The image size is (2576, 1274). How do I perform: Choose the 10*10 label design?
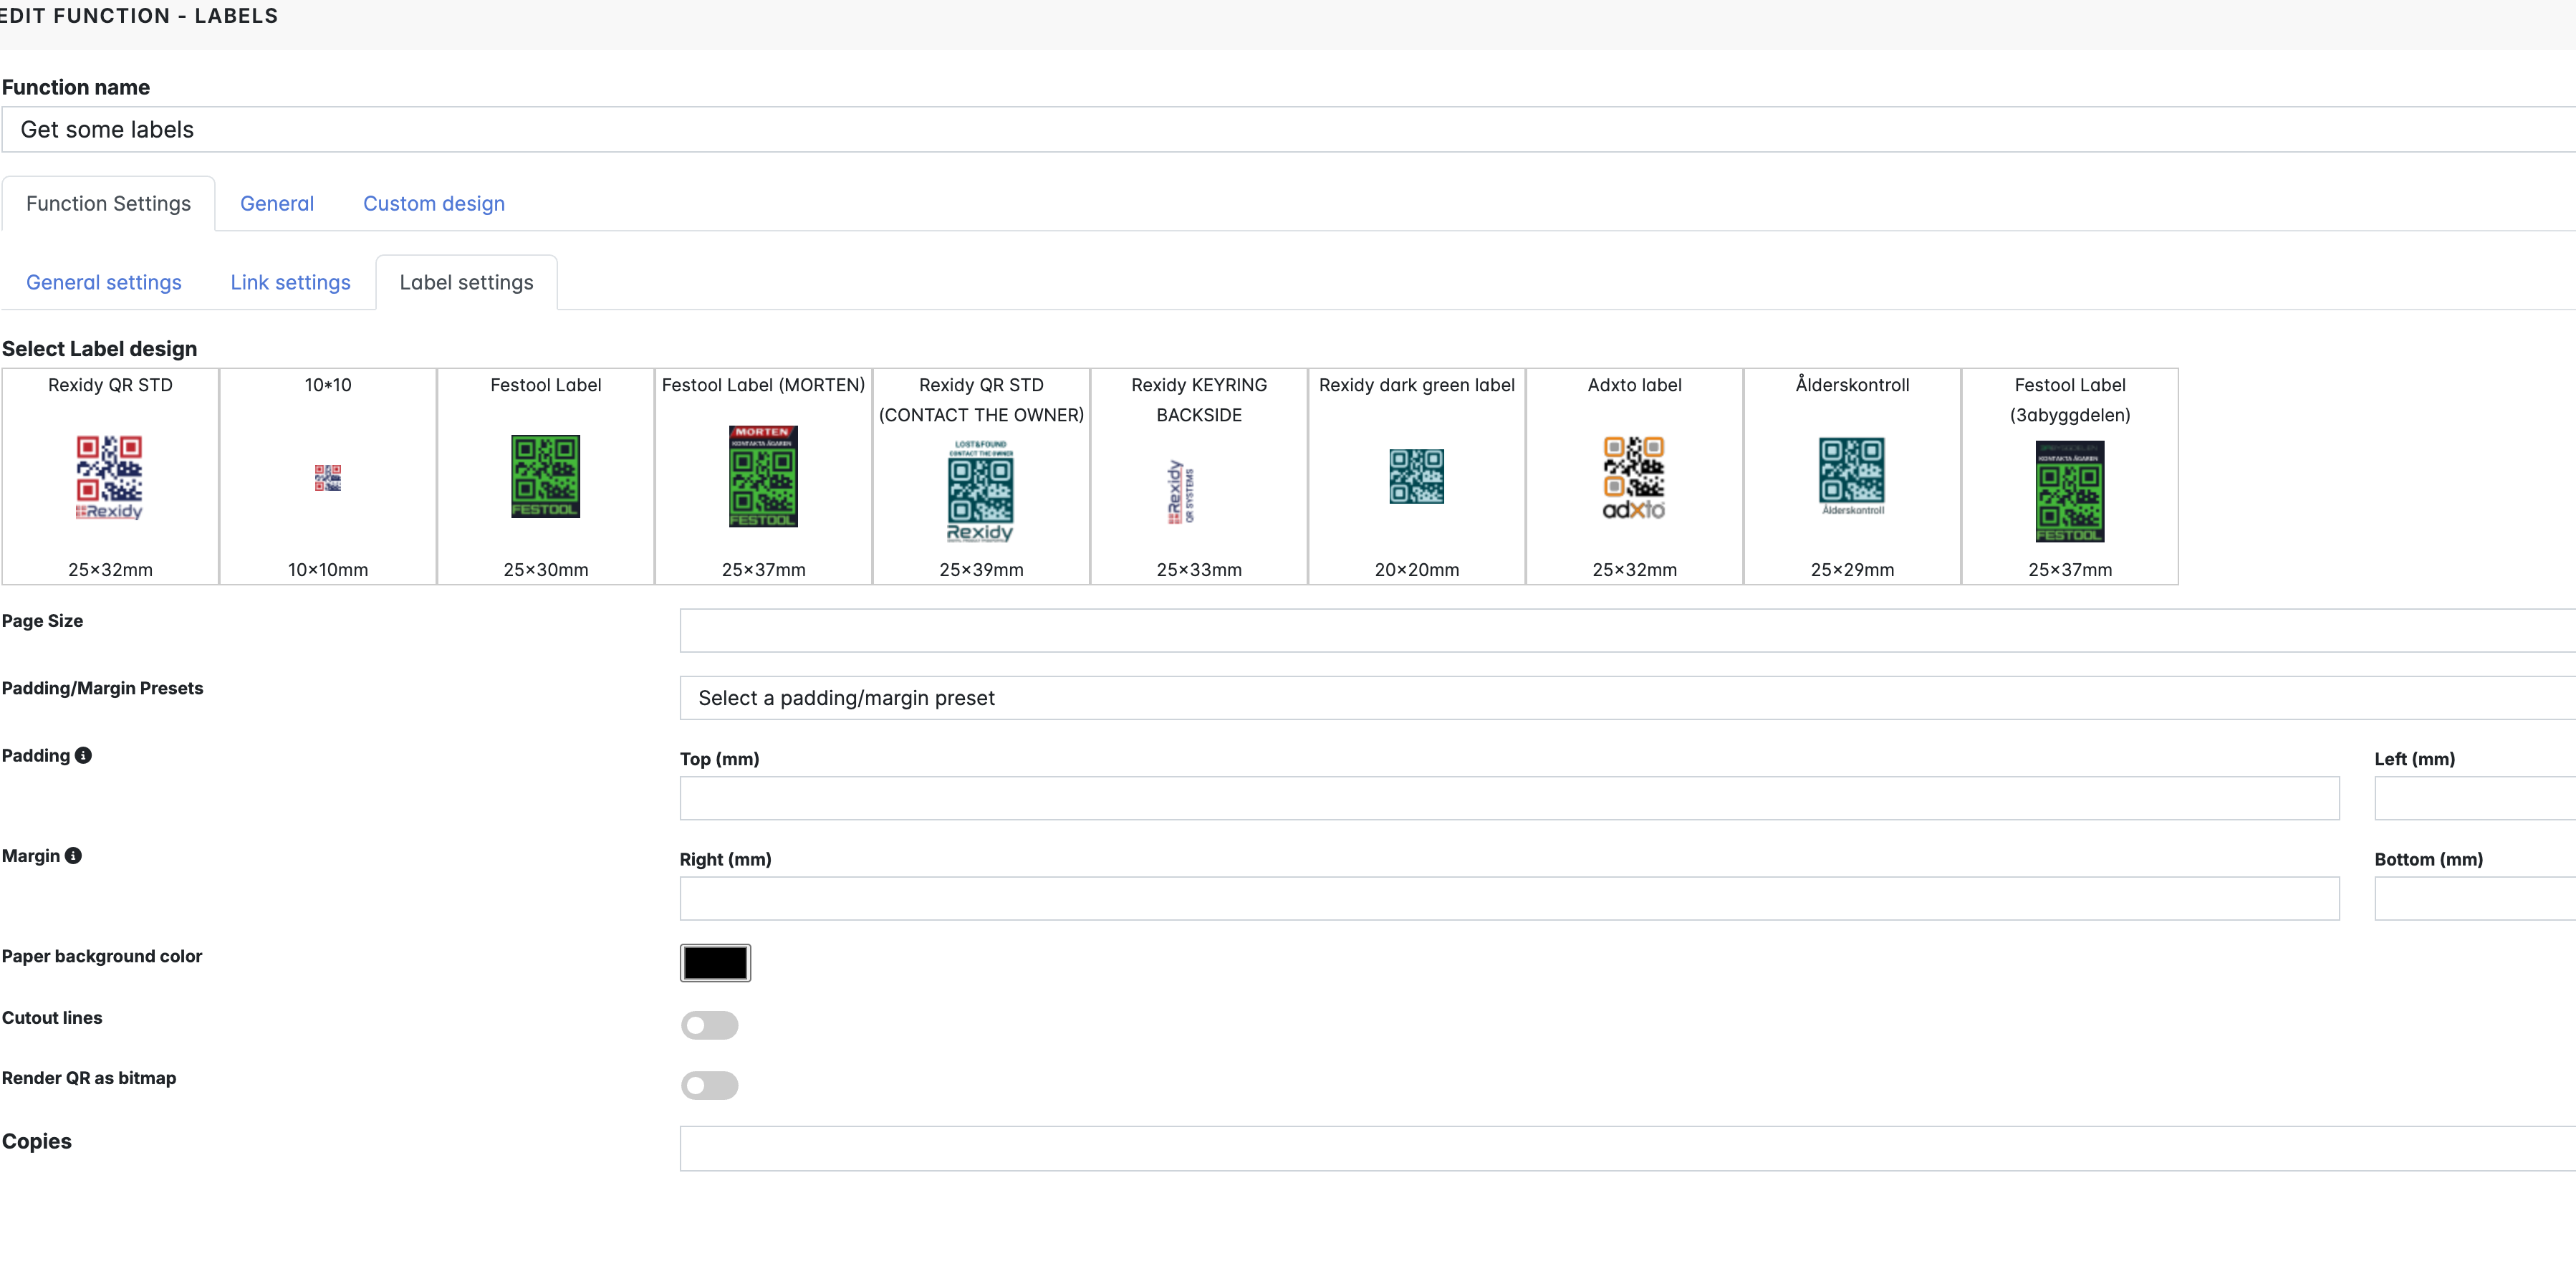(328, 476)
